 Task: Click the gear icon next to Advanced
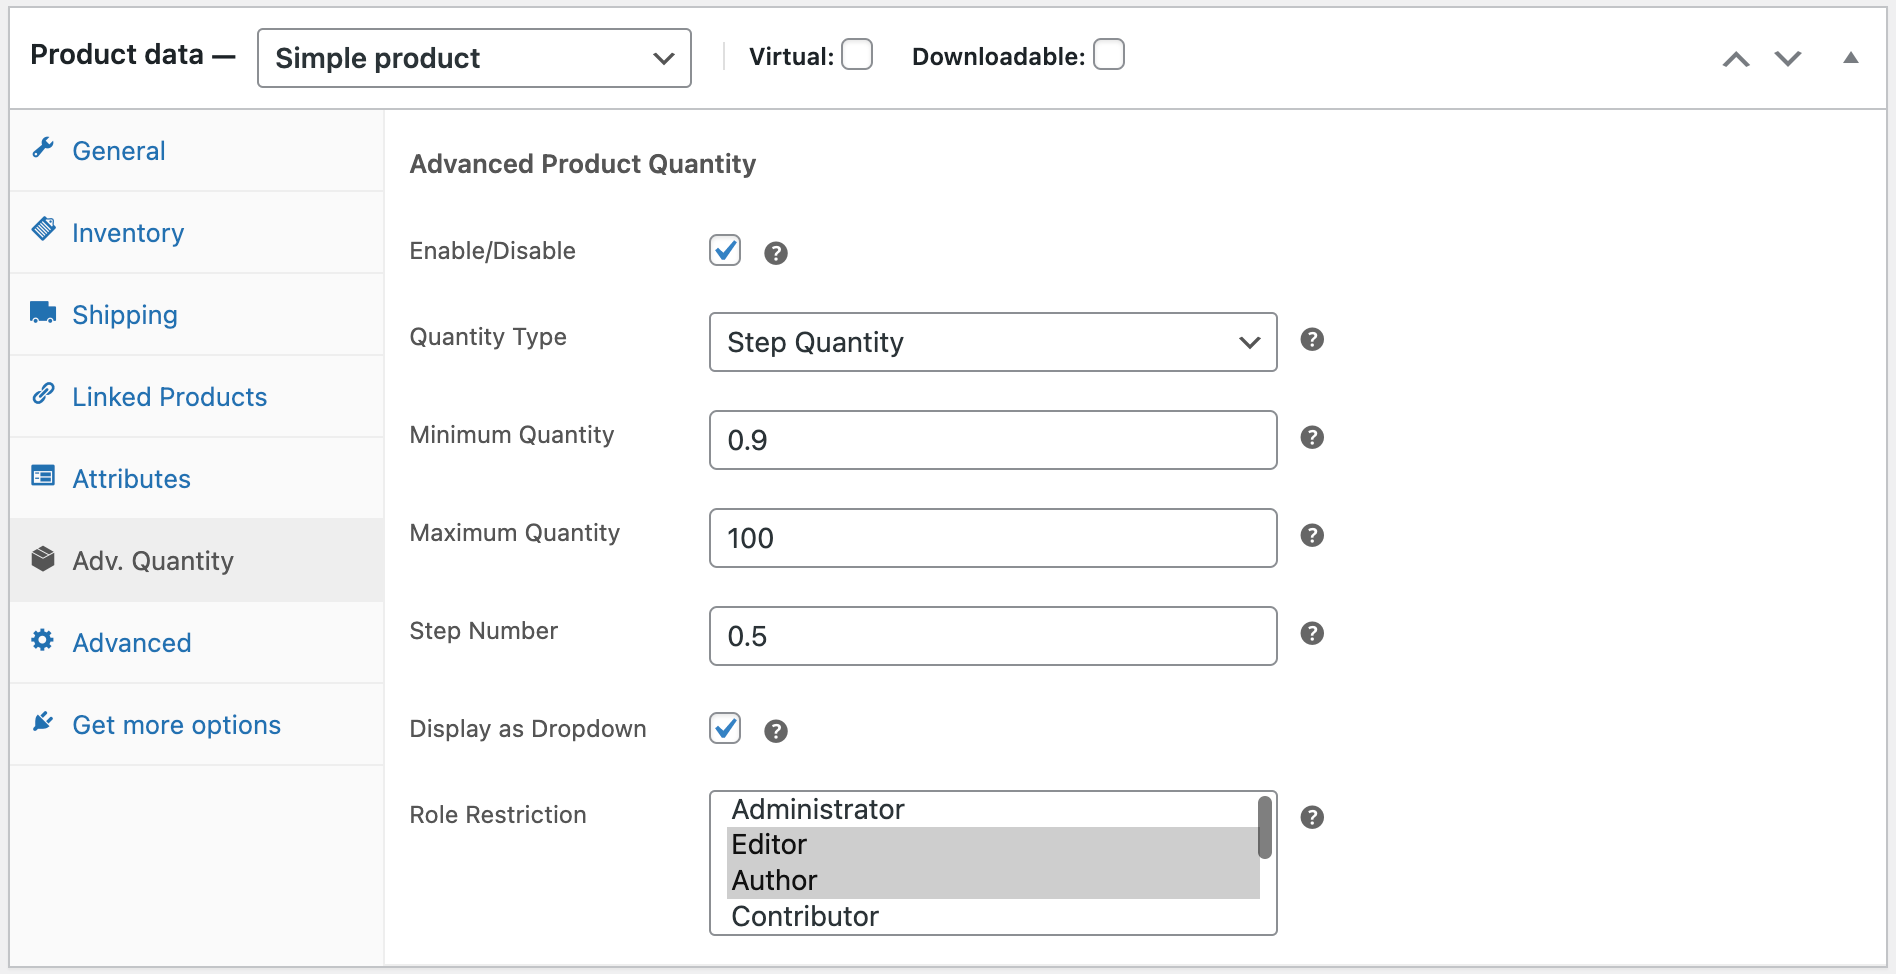click(42, 641)
